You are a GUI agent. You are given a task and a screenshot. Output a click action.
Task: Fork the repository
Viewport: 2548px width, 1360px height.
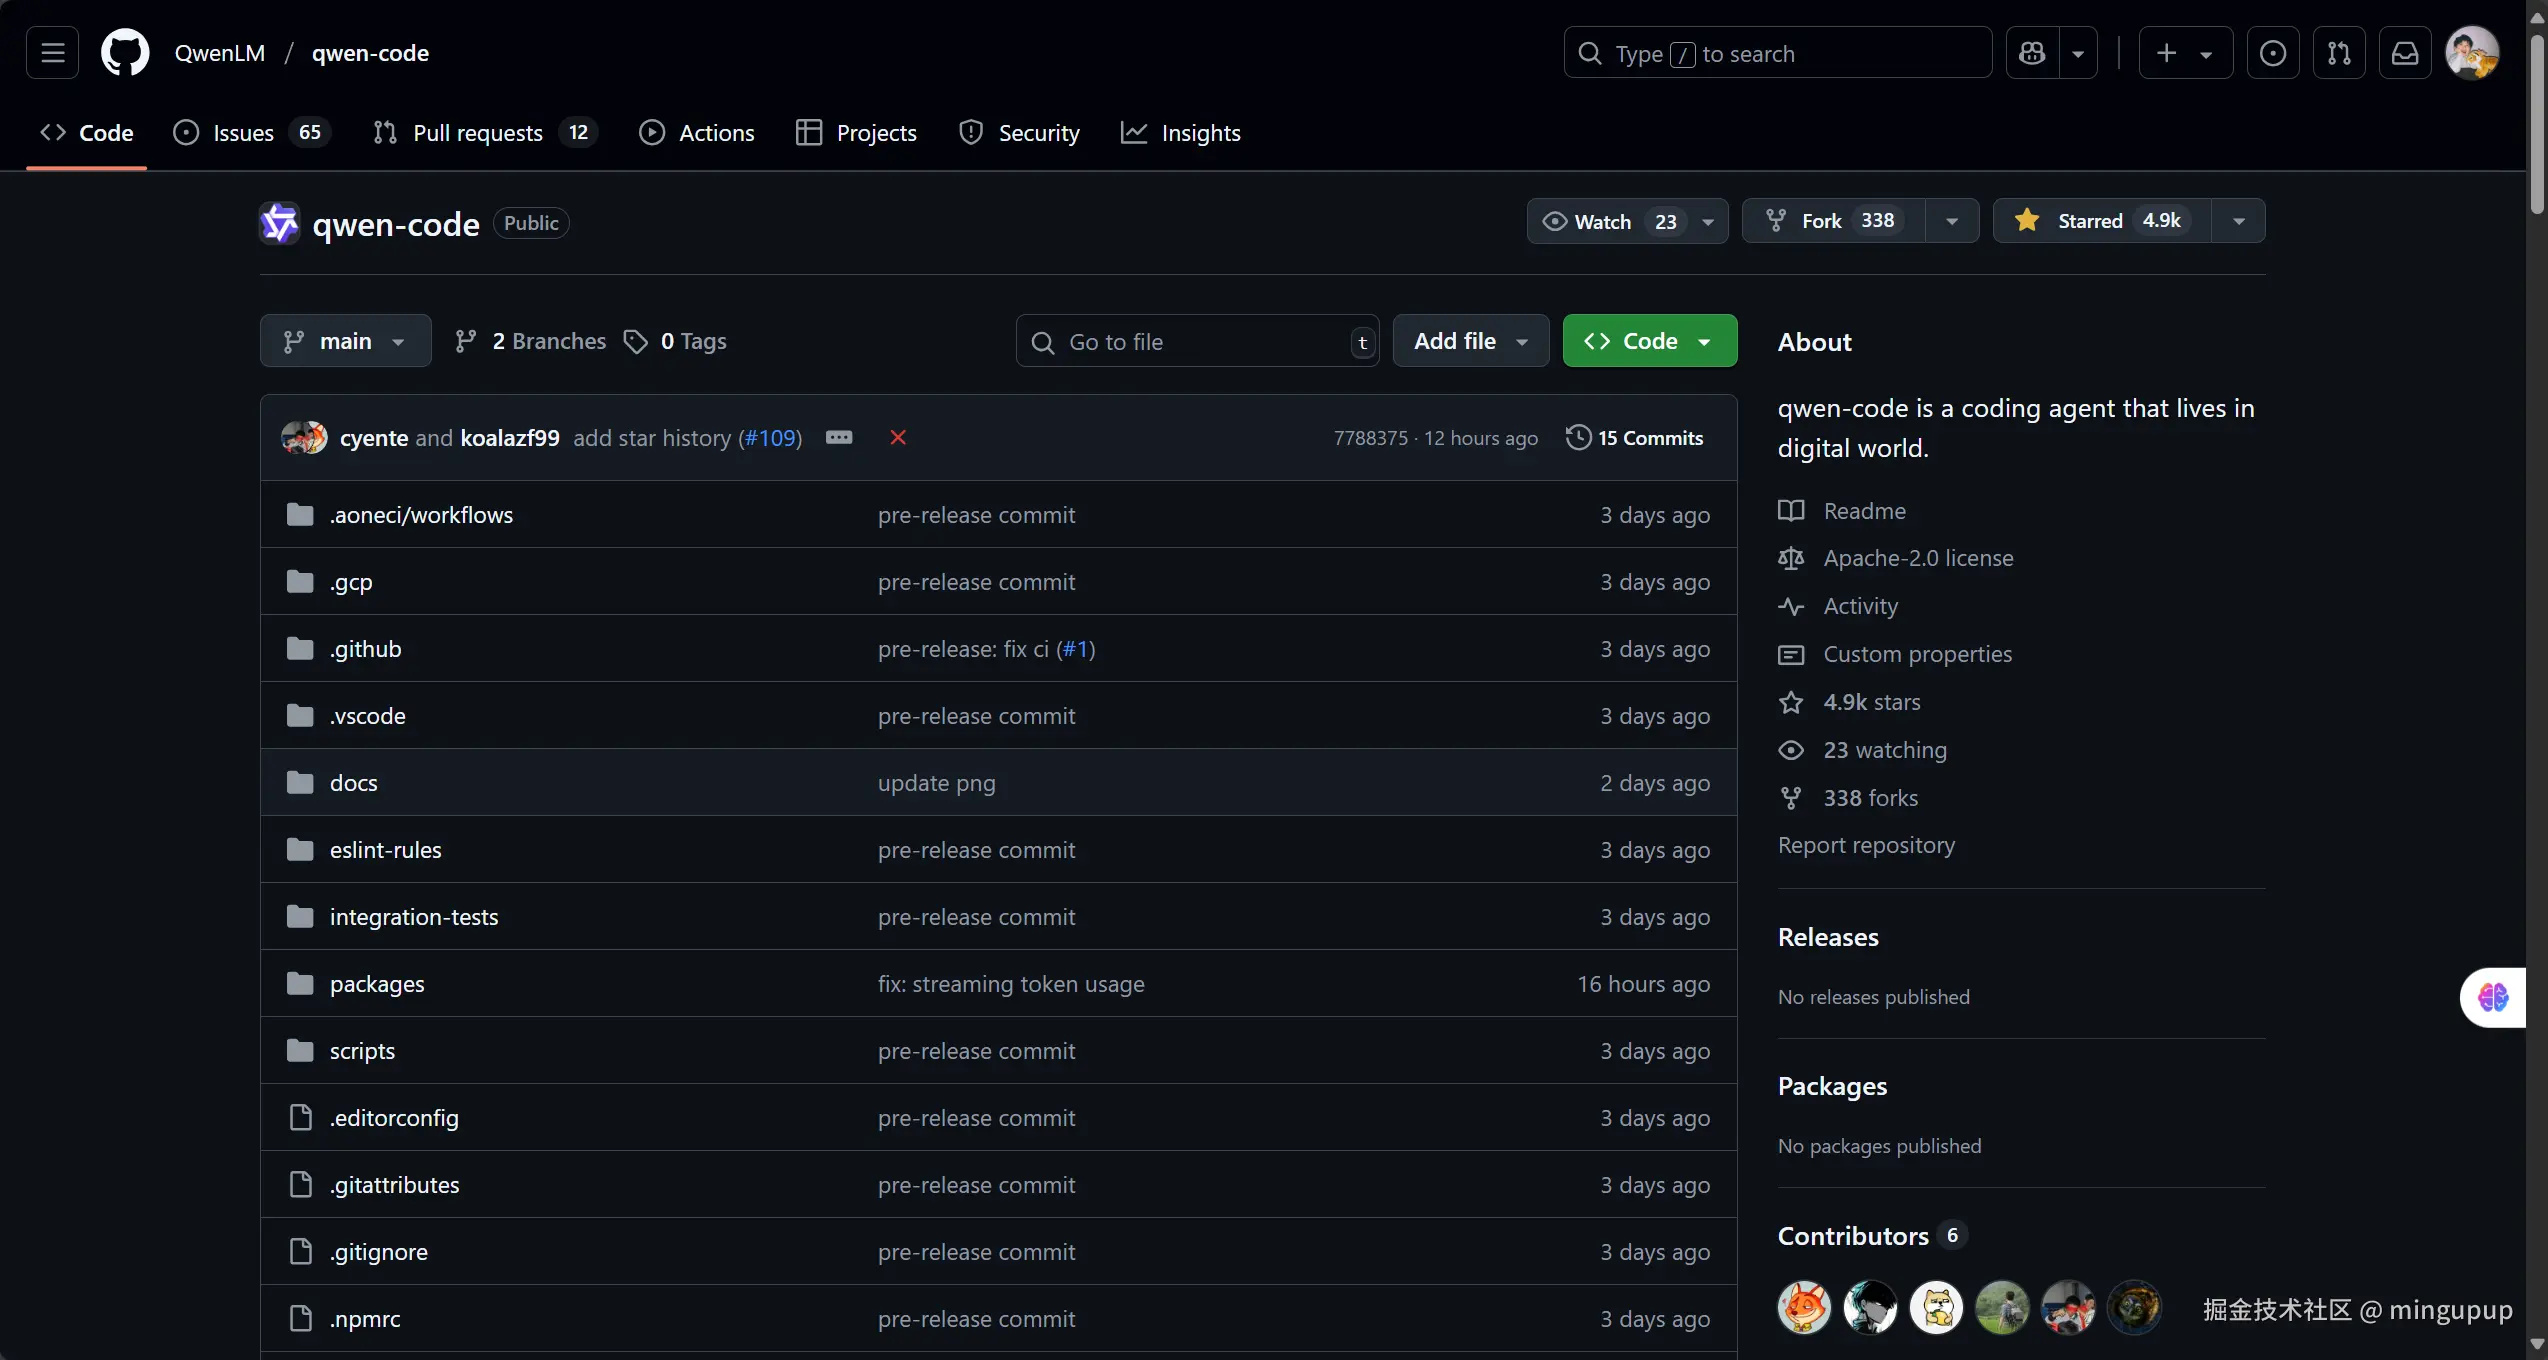coord(1833,221)
